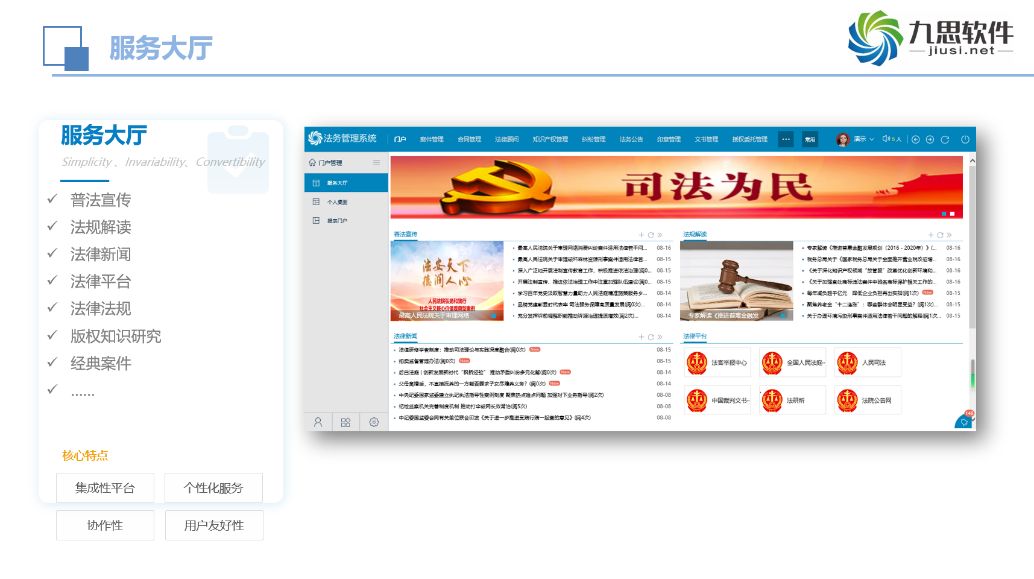Viewport: 1034px width, 579px height.
Task: Click the power/logout icon in top bar
Action: coord(965,139)
